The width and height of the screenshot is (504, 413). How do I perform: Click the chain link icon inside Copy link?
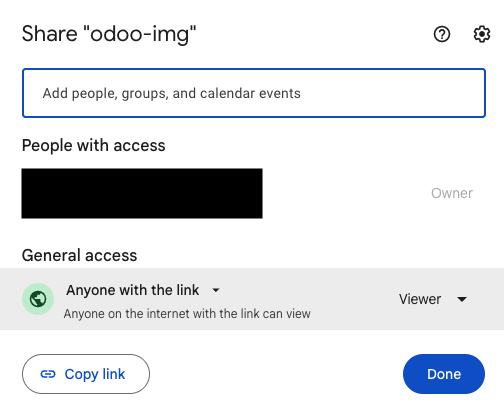click(48, 374)
